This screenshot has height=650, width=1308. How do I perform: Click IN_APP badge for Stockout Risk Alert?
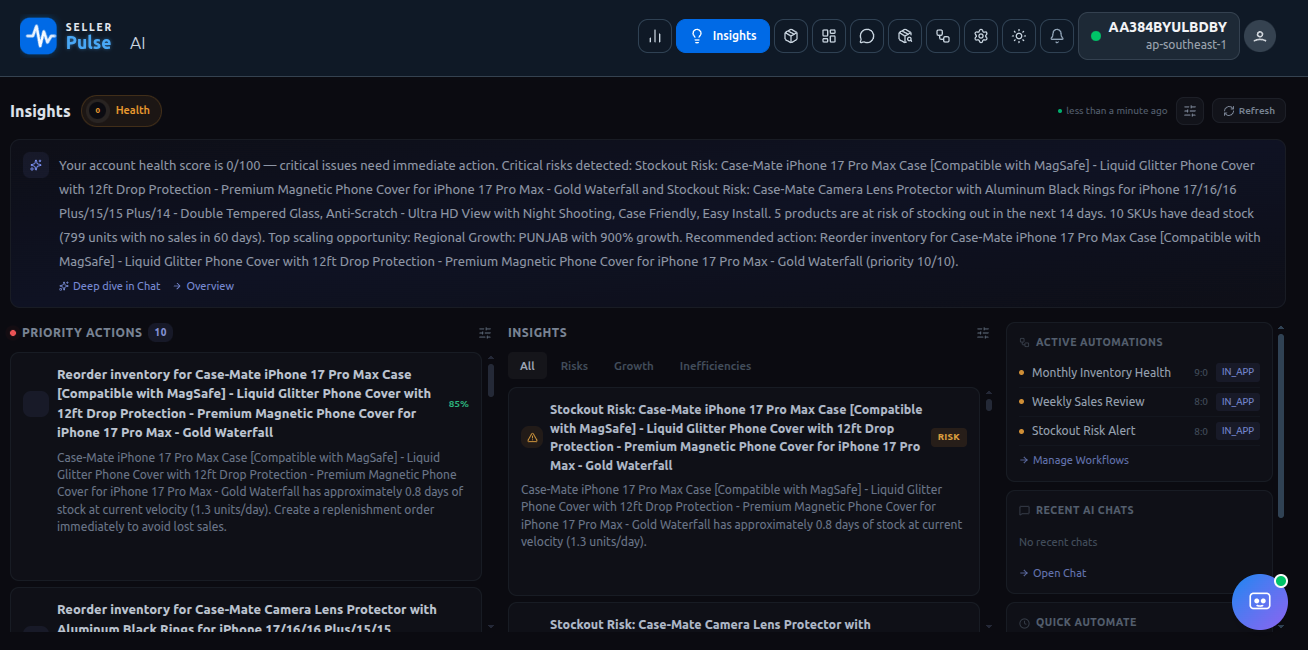1238,430
